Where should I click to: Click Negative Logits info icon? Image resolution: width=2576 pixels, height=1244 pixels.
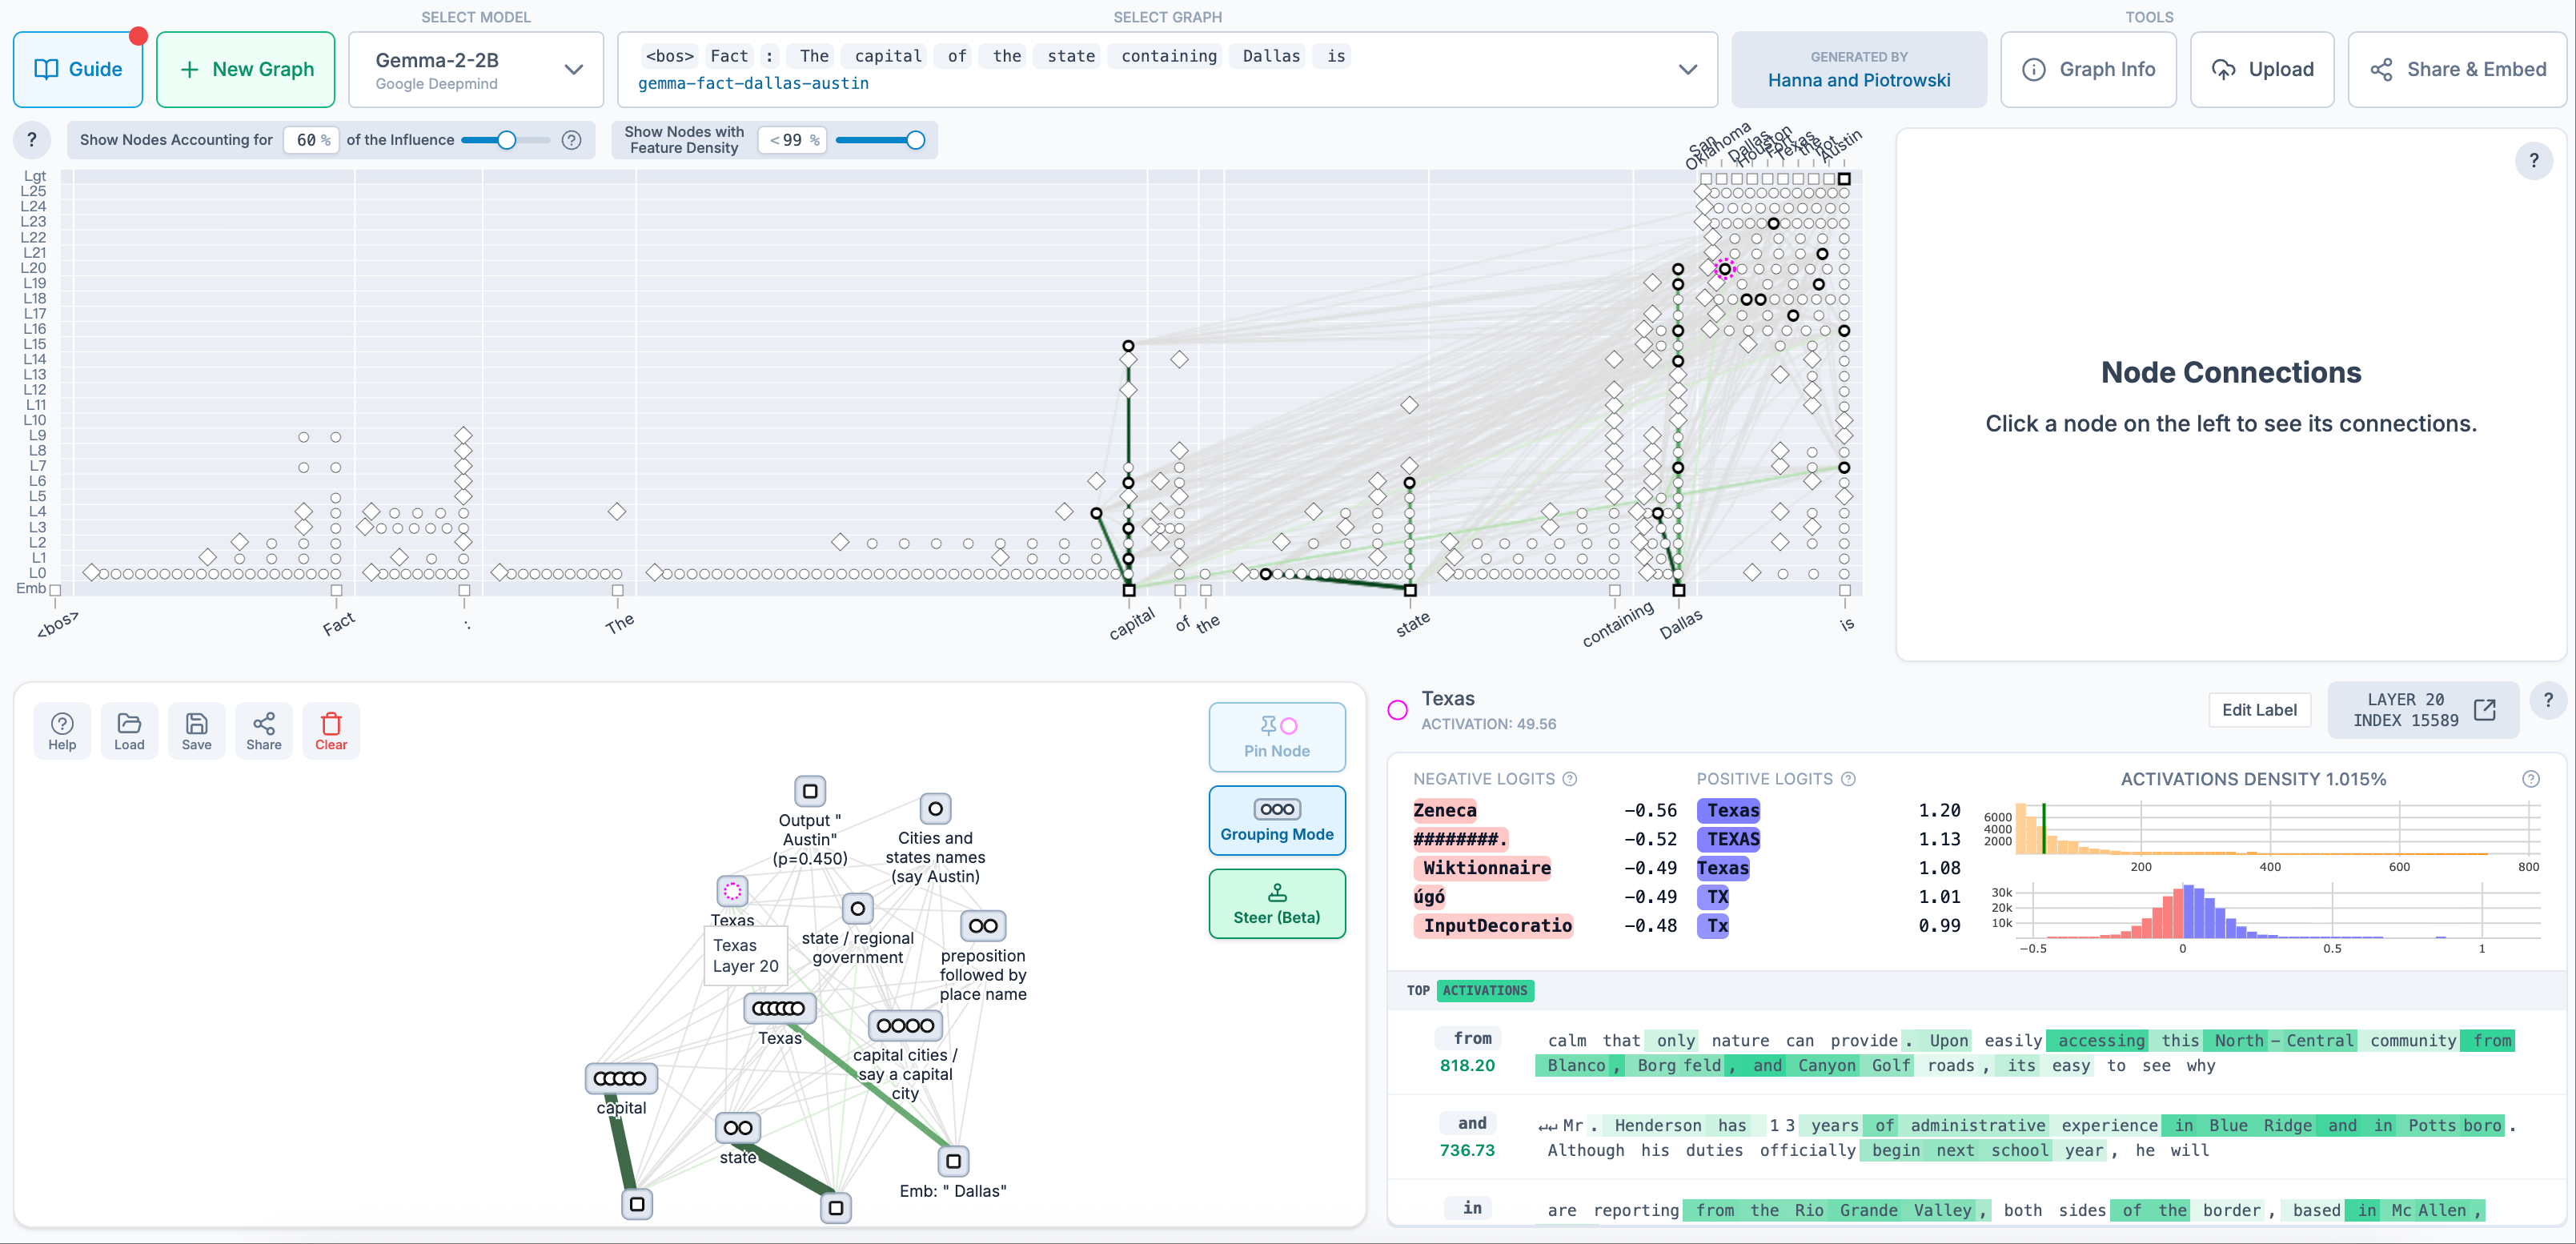click(x=1570, y=779)
